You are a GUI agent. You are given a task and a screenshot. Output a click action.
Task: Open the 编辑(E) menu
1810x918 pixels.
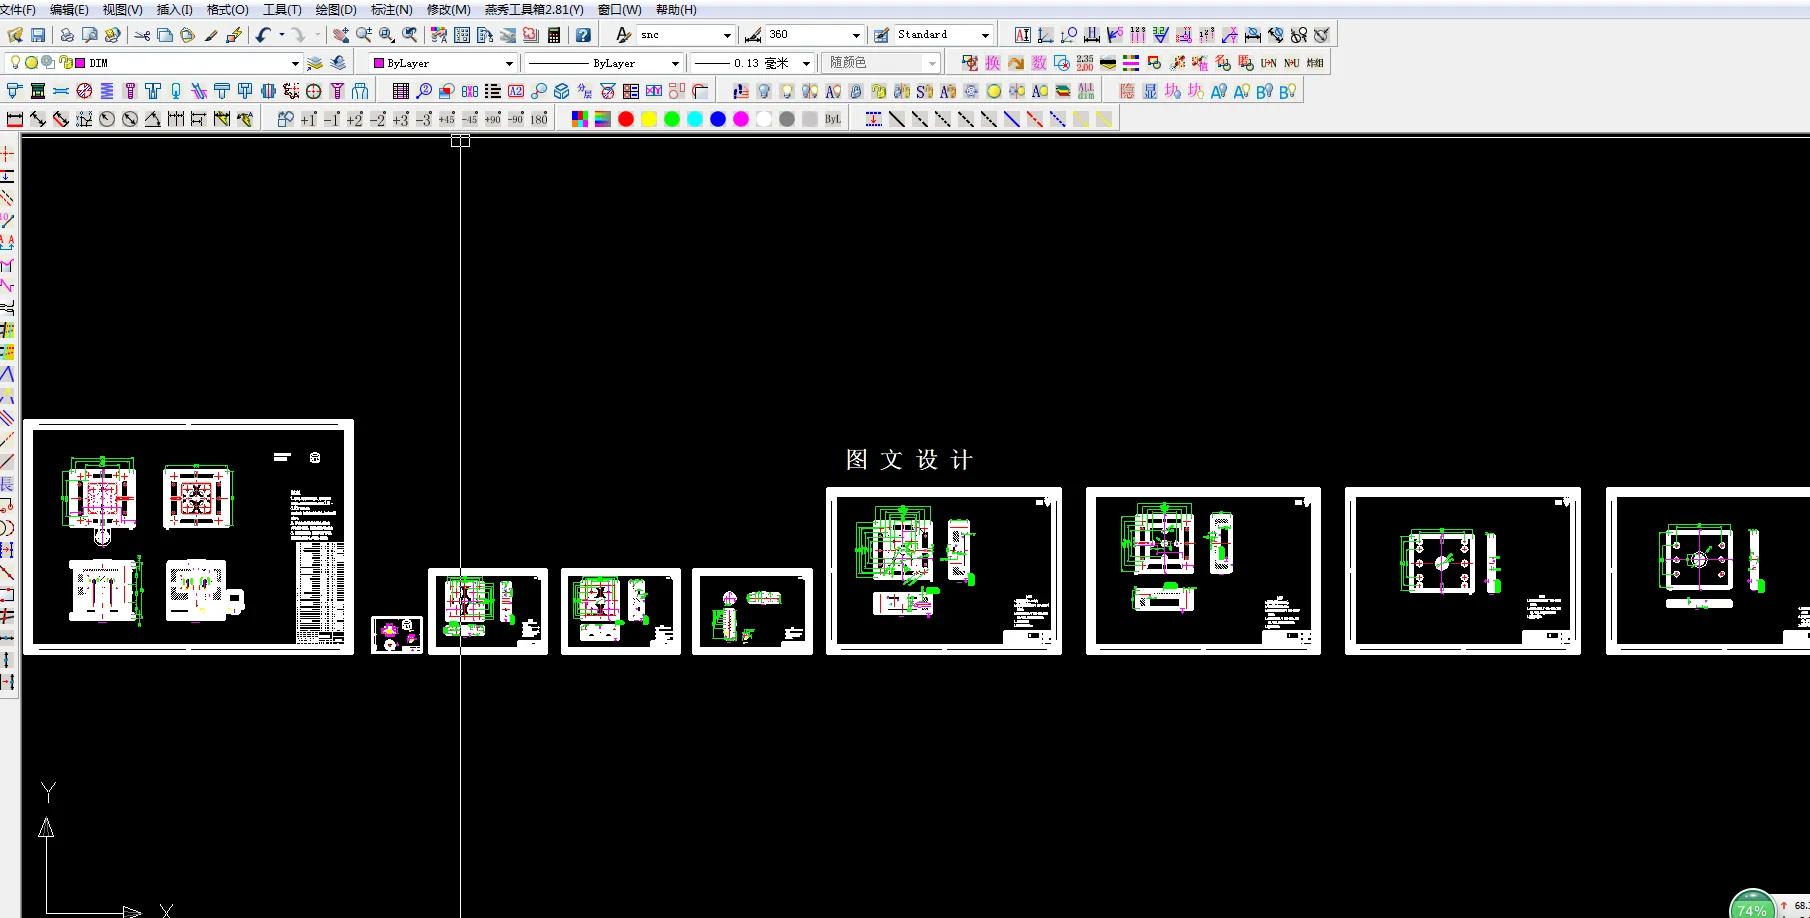[69, 9]
